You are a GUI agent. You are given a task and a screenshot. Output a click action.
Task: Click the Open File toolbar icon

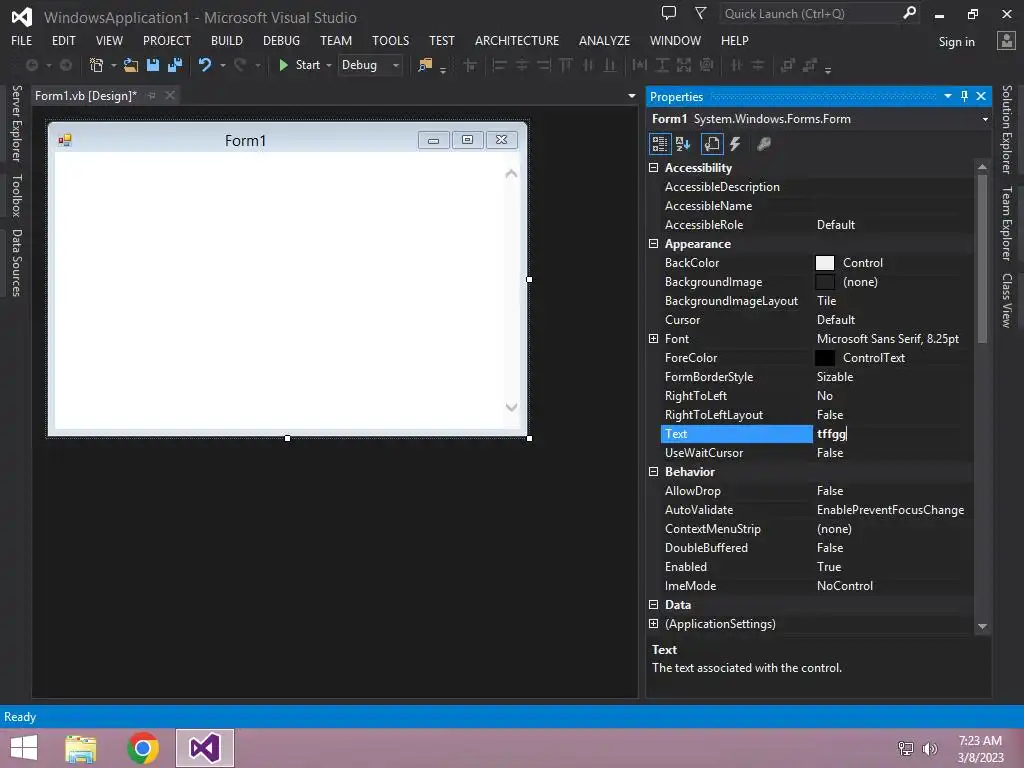click(131, 65)
